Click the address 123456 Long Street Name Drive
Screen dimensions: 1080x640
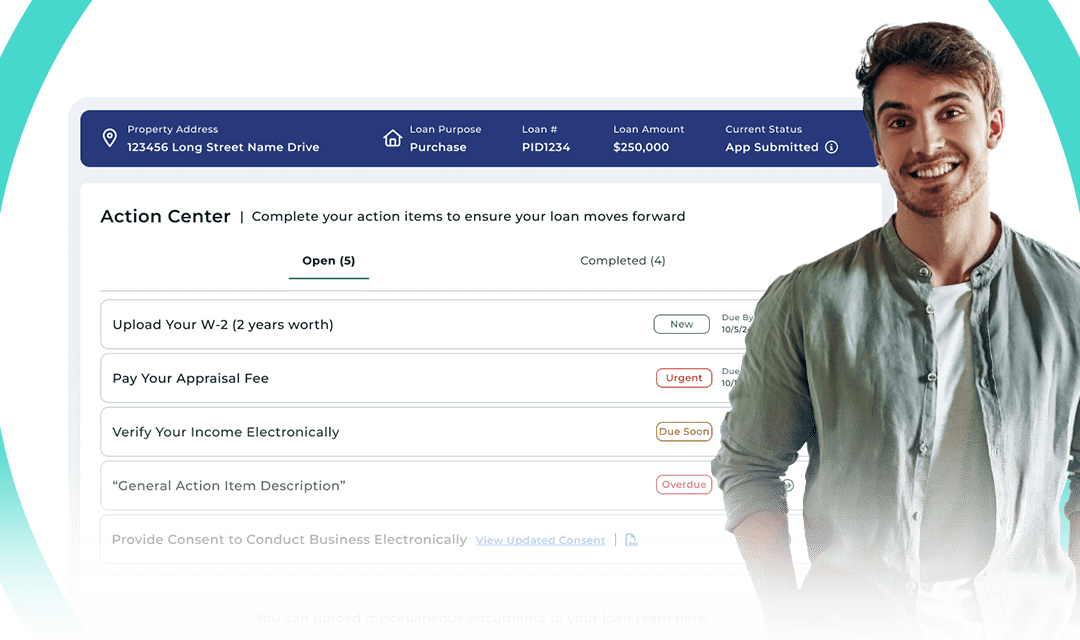tap(223, 147)
